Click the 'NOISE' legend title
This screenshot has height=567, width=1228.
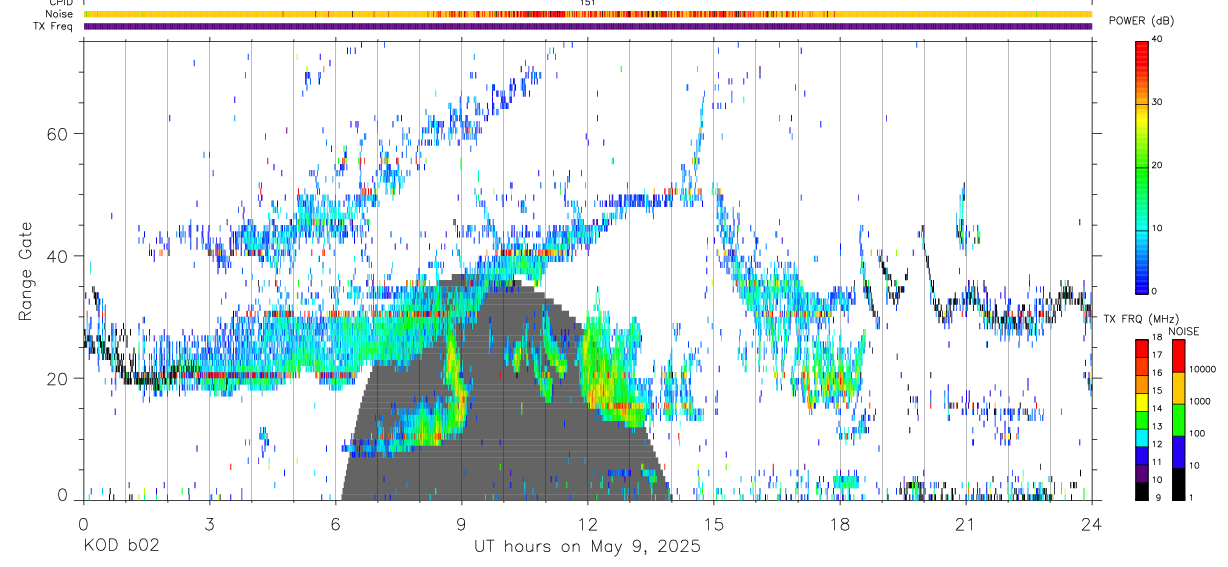pyautogui.click(x=1185, y=331)
